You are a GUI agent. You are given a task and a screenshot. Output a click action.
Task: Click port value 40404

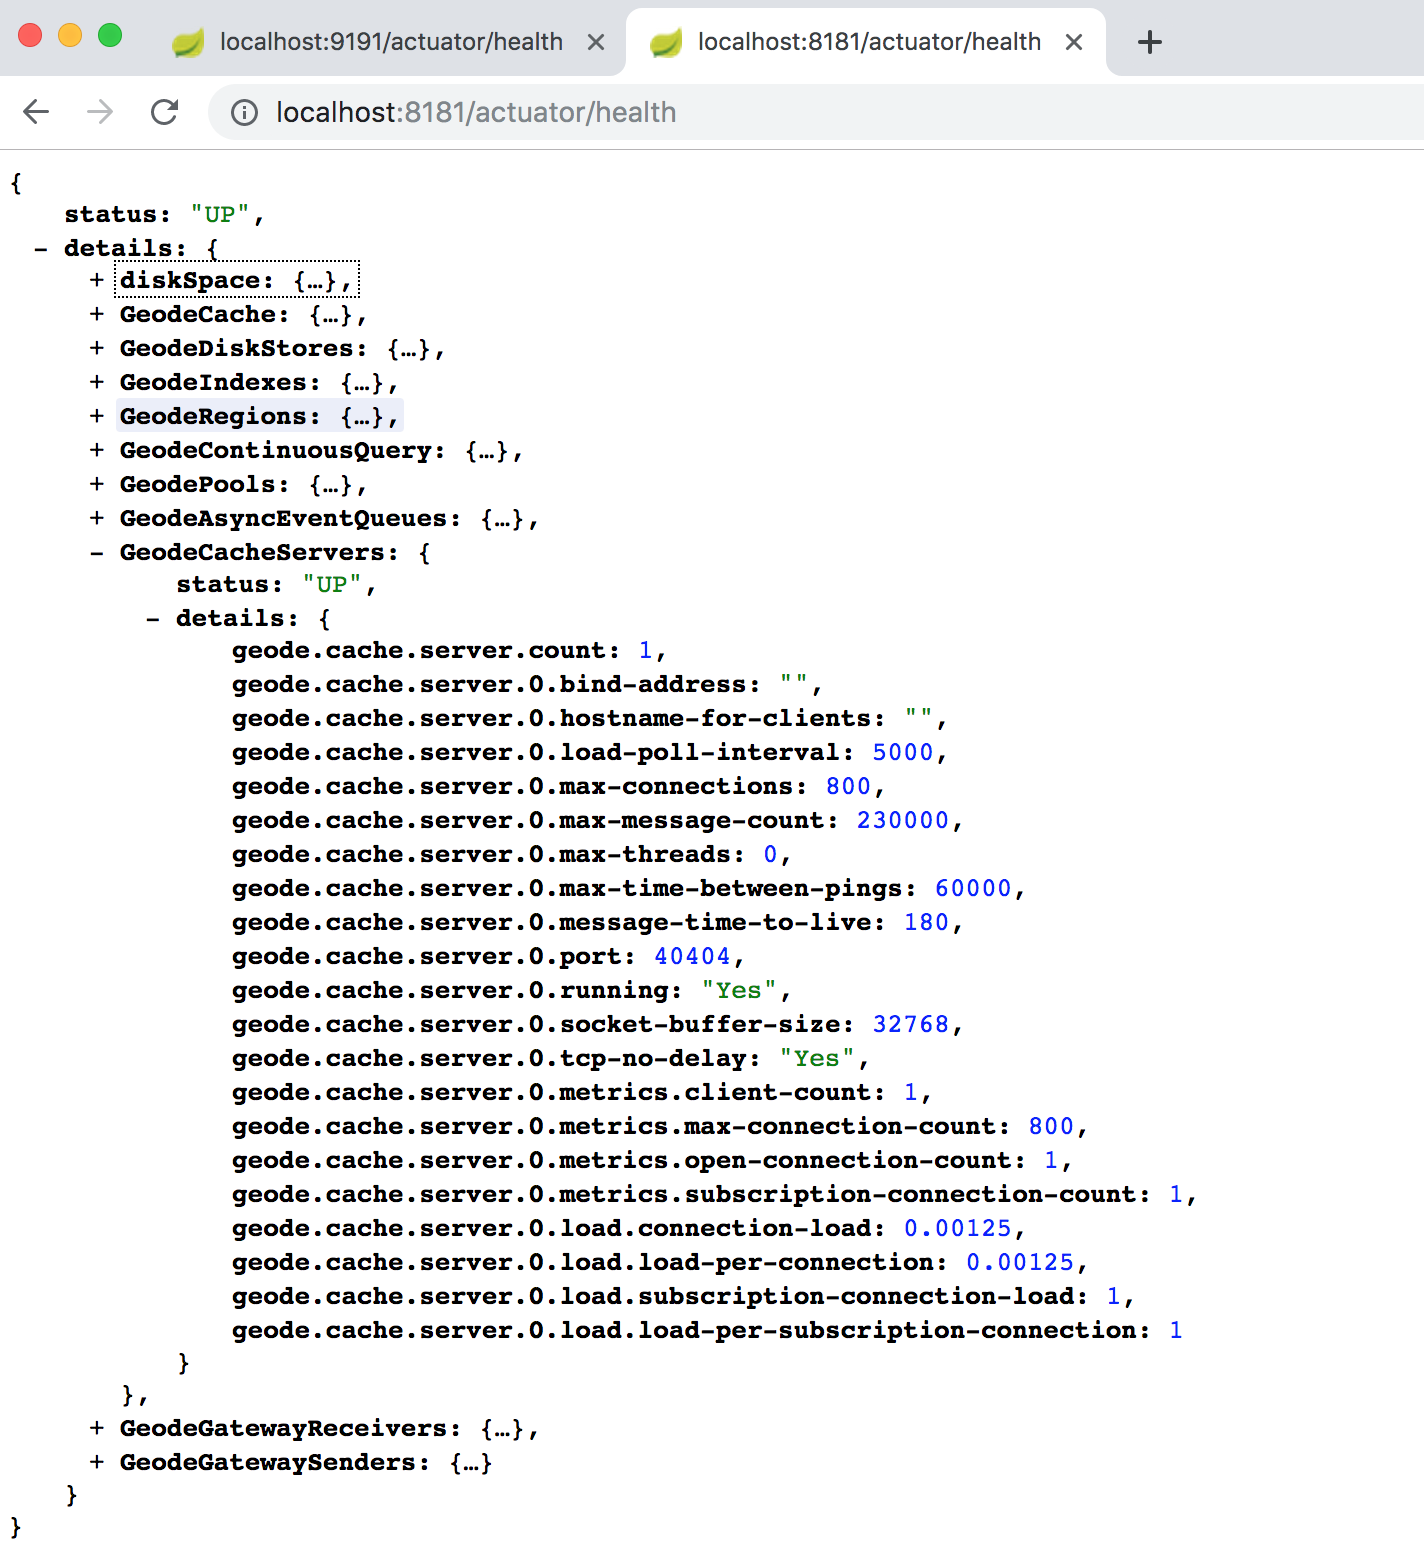[x=693, y=957]
